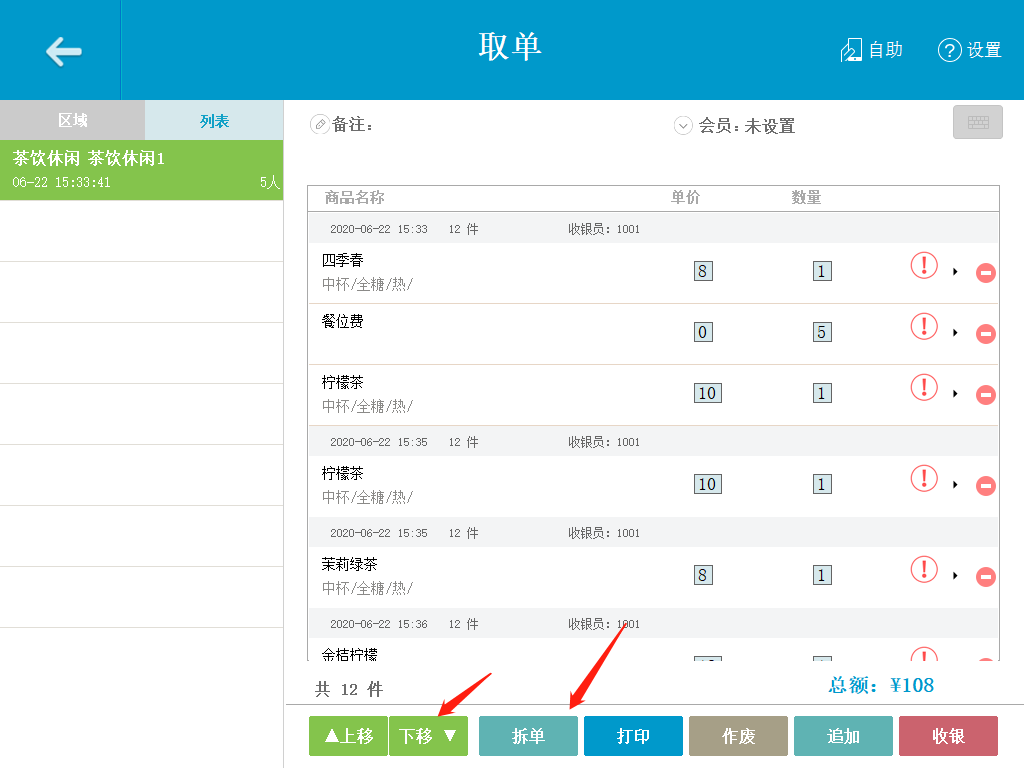Remove 柠檬茶 from the 15:33 batch
The width and height of the screenshot is (1024, 768).
tap(985, 394)
